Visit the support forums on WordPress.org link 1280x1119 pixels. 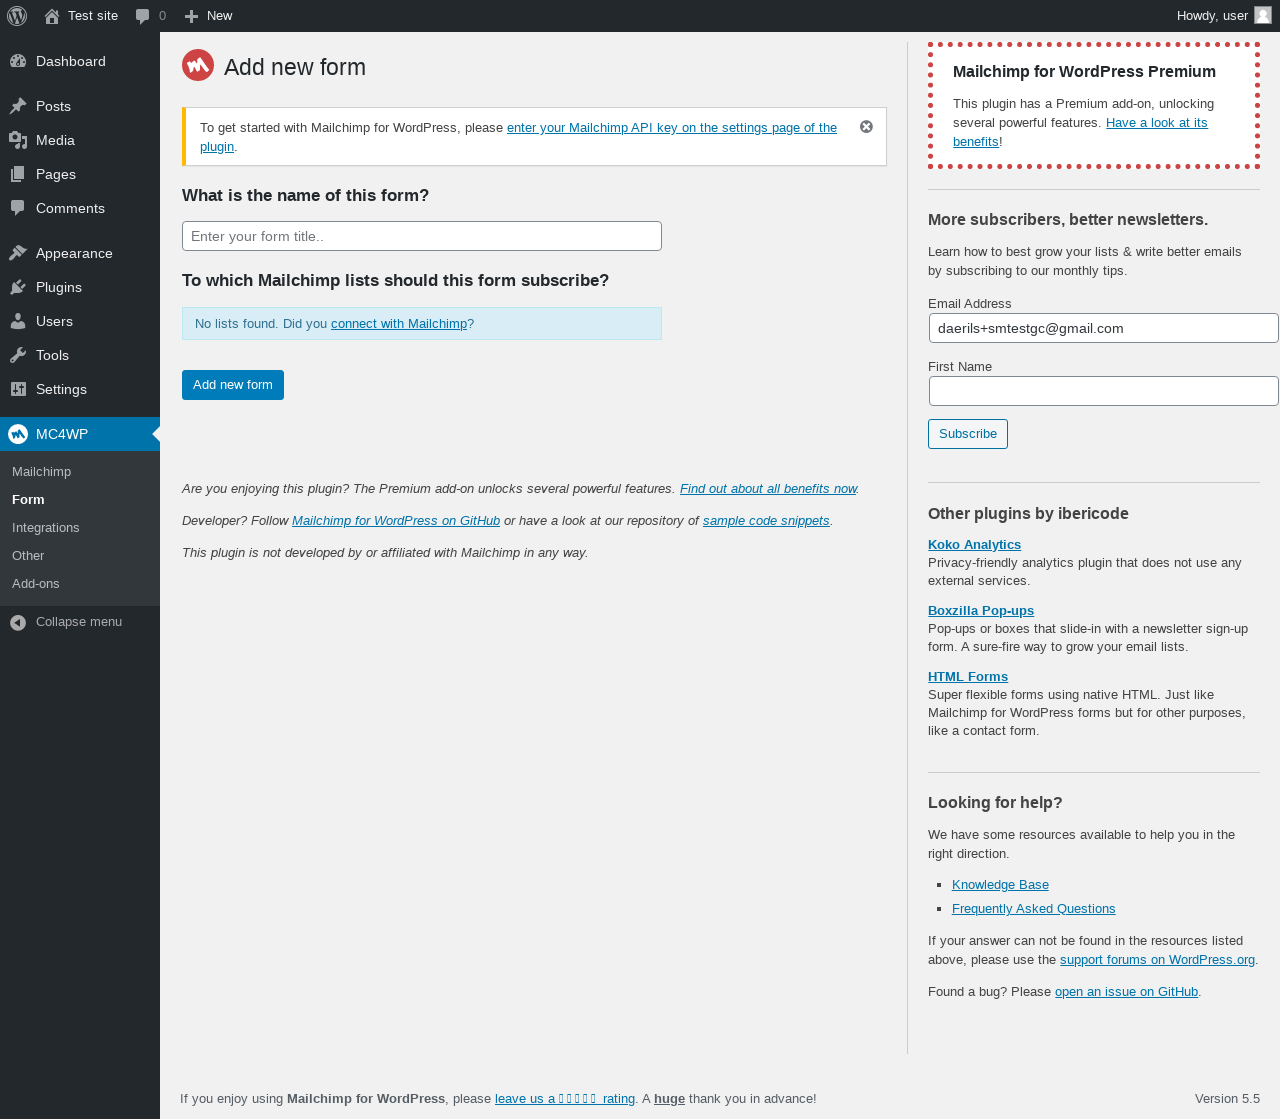click(x=1157, y=960)
